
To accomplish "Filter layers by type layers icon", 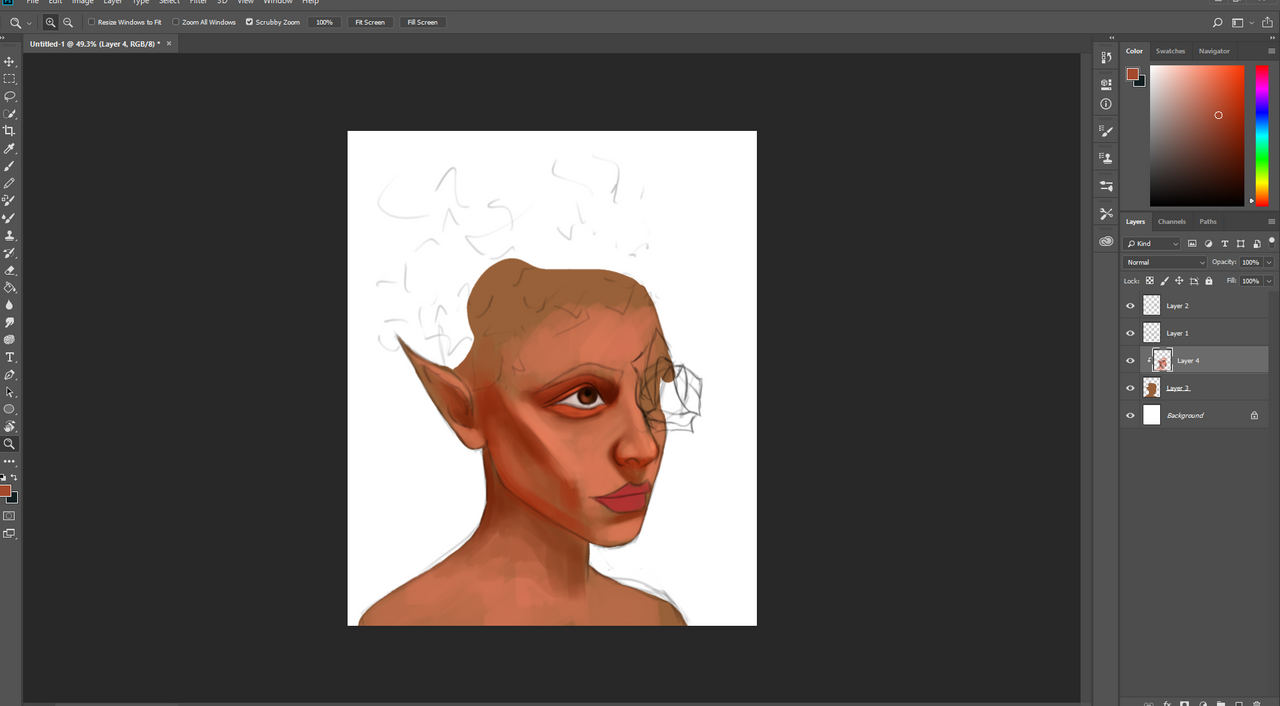I will click(x=1225, y=243).
